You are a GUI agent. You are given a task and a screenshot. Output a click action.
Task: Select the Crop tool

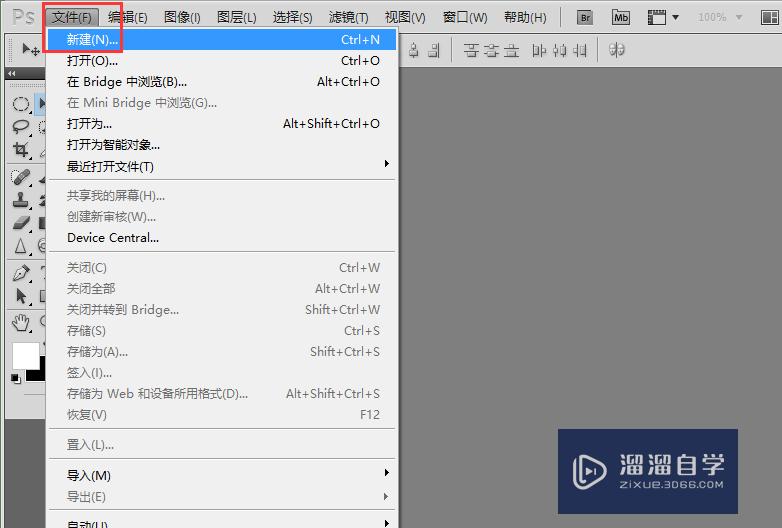tap(21, 150)
